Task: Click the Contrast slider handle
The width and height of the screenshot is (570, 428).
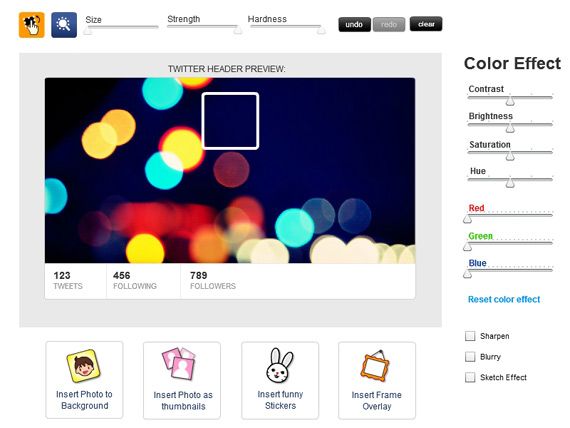Action: [510, 101]
